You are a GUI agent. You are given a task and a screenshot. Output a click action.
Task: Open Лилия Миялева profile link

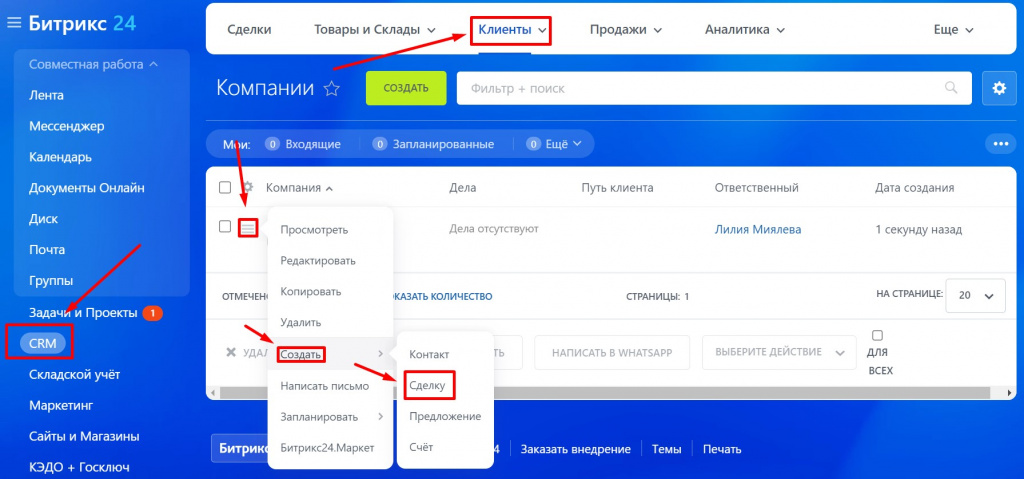tap(758, 229)
